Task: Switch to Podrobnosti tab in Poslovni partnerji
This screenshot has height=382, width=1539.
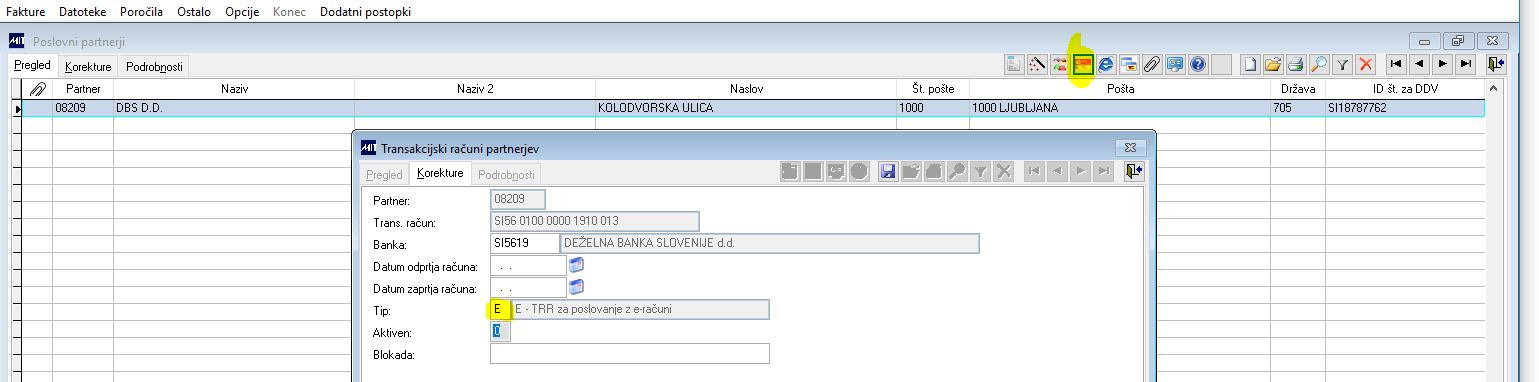Action: (154, 66)
